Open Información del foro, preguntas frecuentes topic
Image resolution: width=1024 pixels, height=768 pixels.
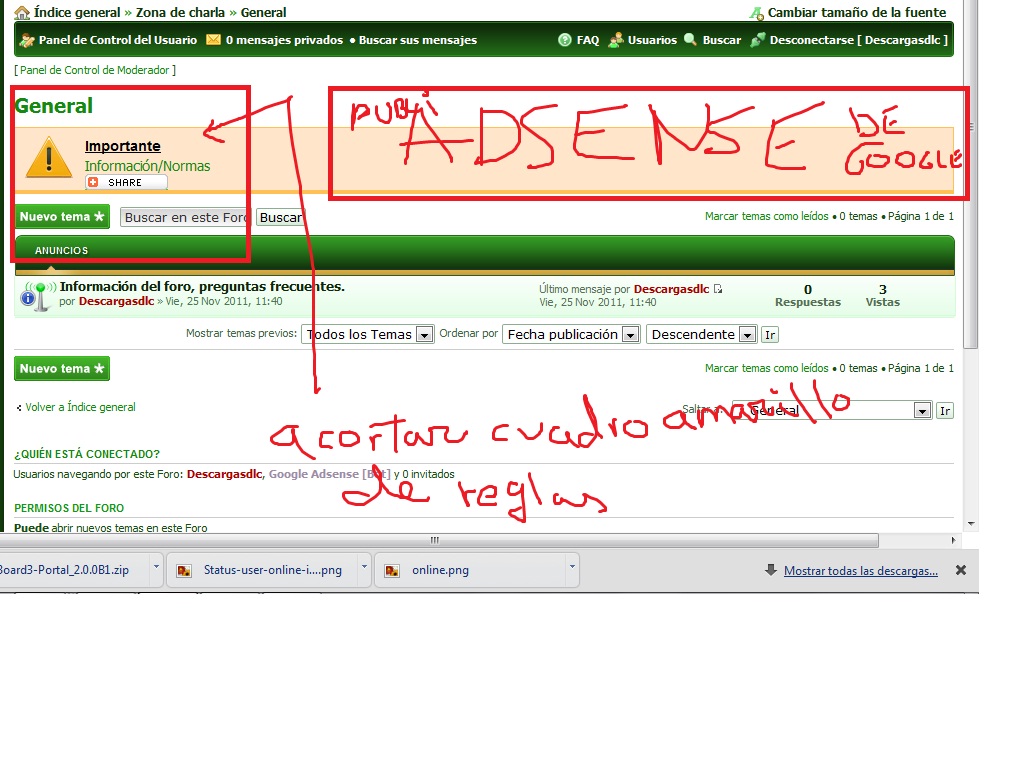pos(202,286)
